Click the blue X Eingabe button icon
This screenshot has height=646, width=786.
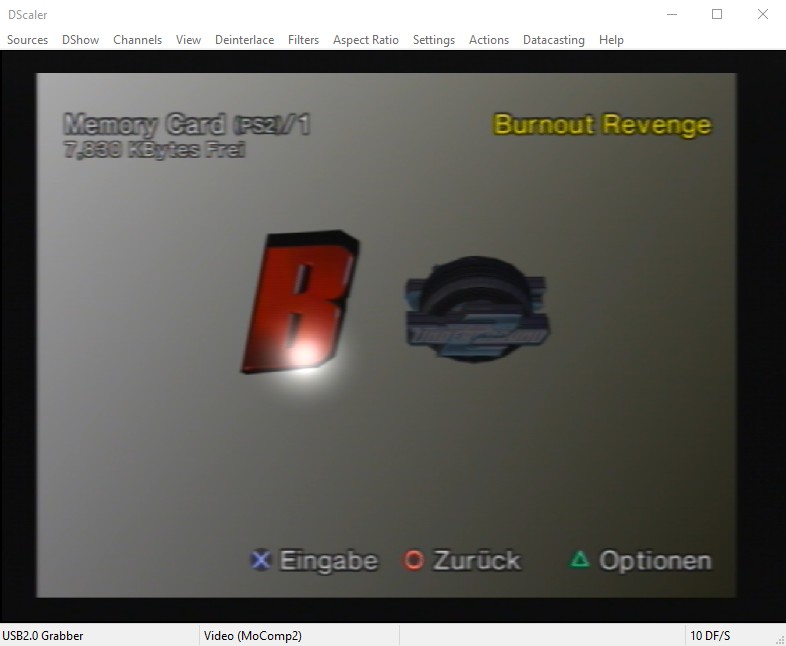coord(260,560)
